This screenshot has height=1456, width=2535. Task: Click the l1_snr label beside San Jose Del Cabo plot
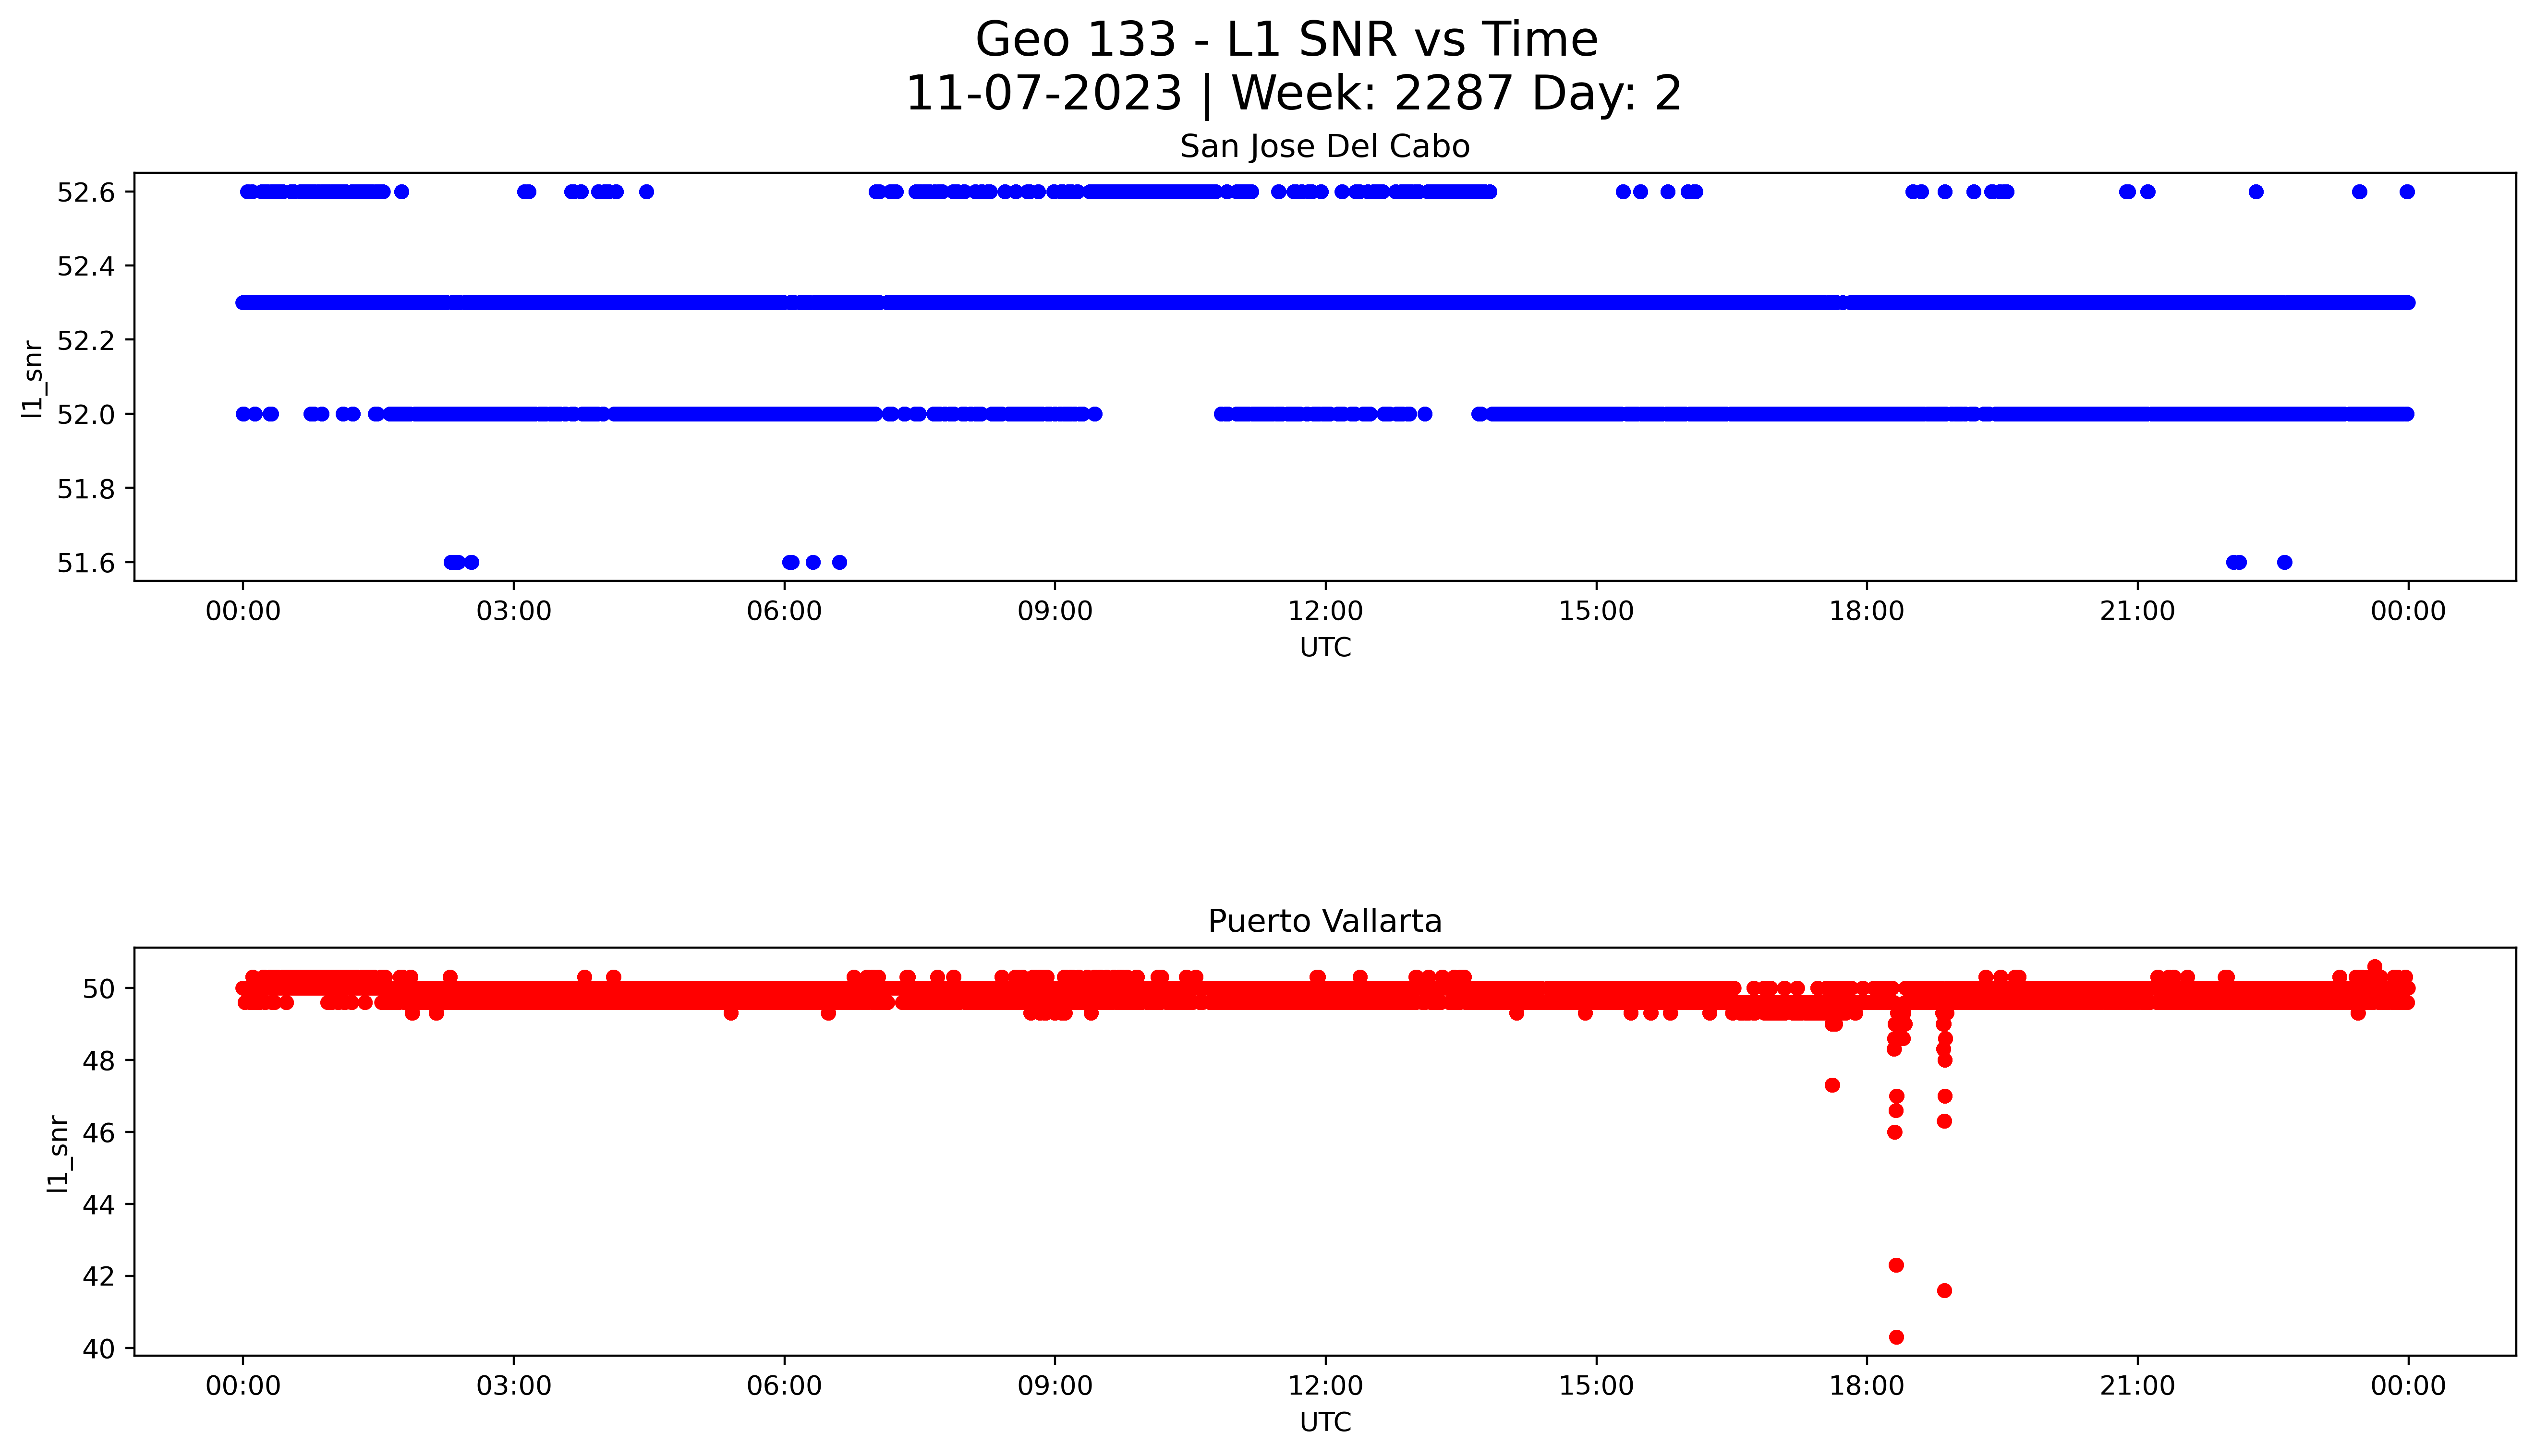click(x=33, y=378)
